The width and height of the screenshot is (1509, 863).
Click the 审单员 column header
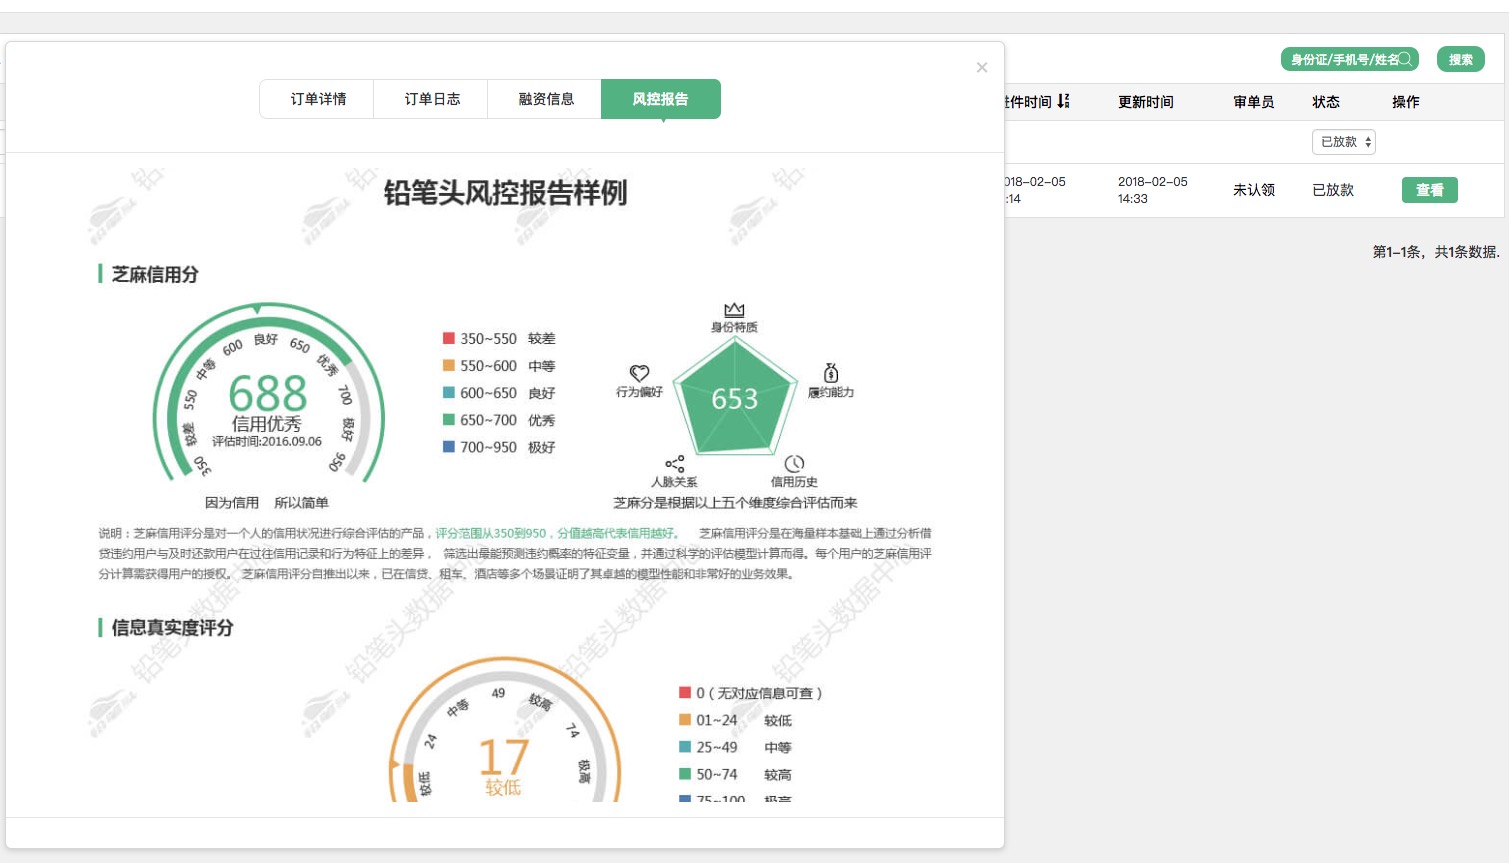coord(1254,102)
